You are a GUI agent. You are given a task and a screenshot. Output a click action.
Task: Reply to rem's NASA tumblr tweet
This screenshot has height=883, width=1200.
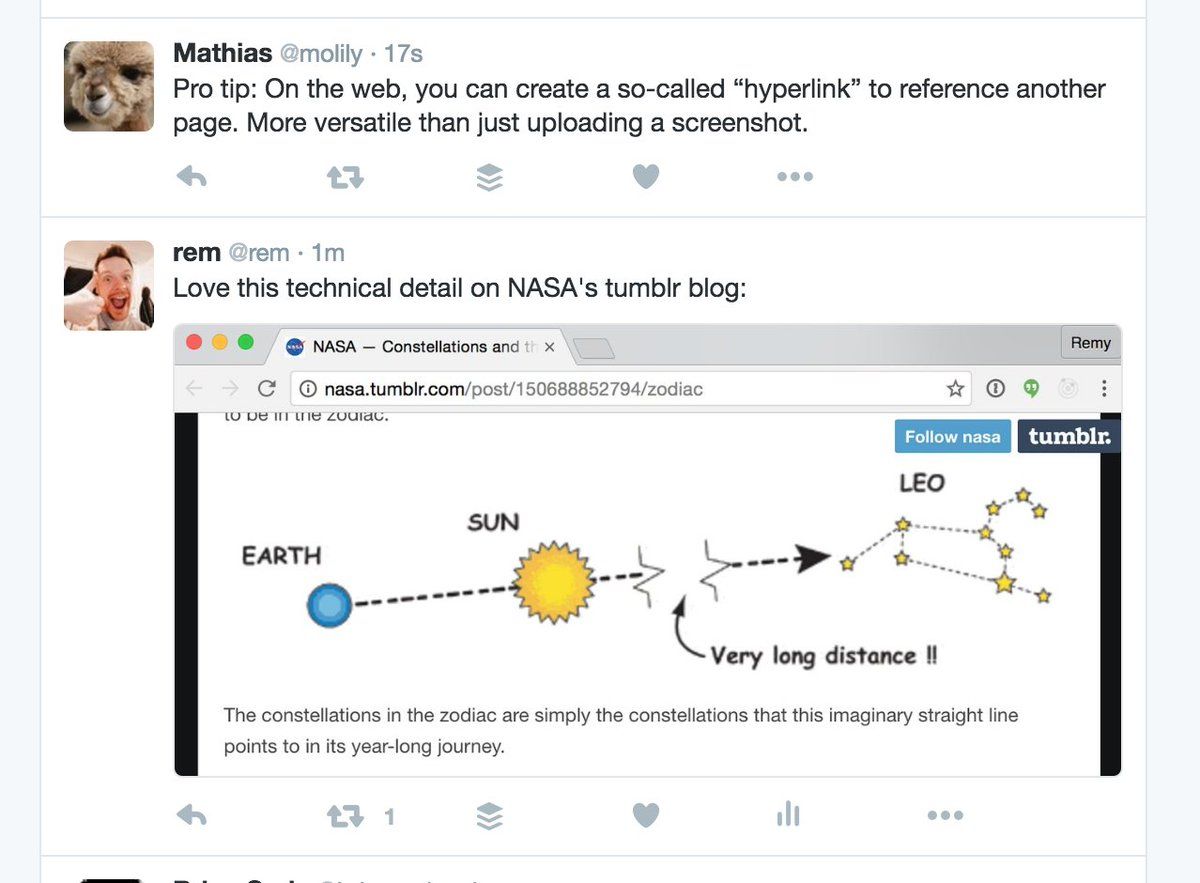[x=191, y=815]
